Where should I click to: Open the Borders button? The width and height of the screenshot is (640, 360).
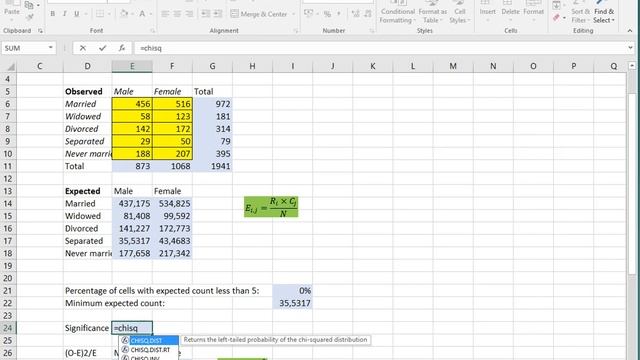(x=100, y=14)
